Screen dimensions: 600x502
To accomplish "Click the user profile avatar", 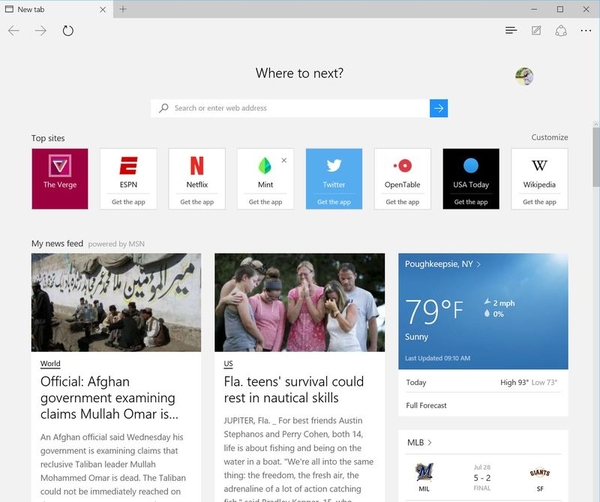I will 524,76.
